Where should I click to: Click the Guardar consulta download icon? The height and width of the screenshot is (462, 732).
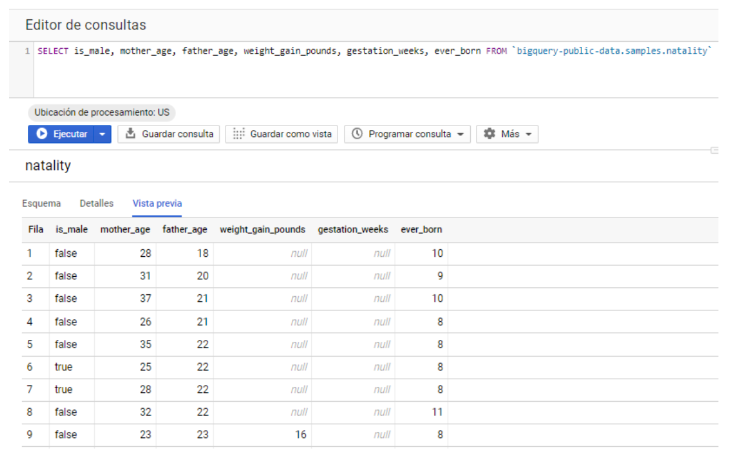130,133
